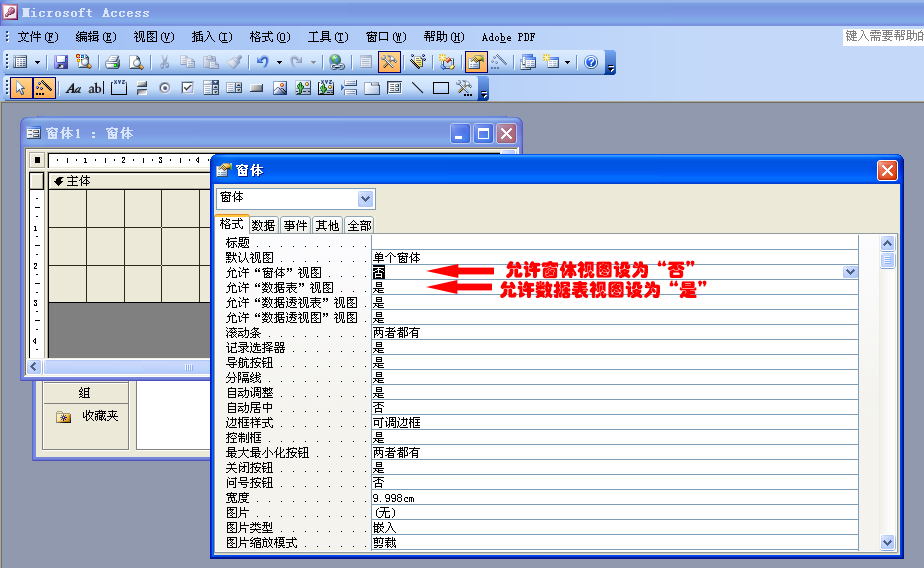The height and width of the screenshot is (568, 924).
Task: Open the View button dropdown arrow
Action: point(37,62)
